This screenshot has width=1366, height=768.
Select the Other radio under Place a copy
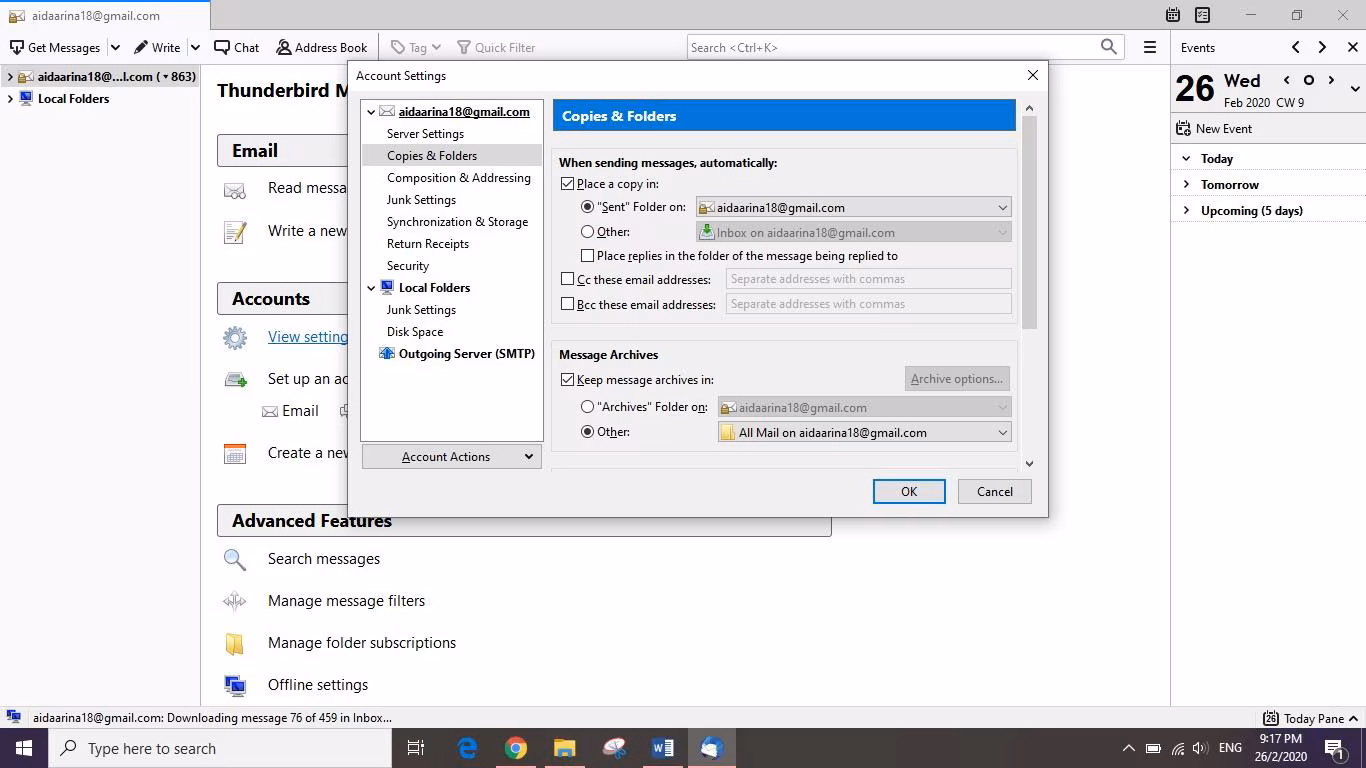[x=588, y=232]
